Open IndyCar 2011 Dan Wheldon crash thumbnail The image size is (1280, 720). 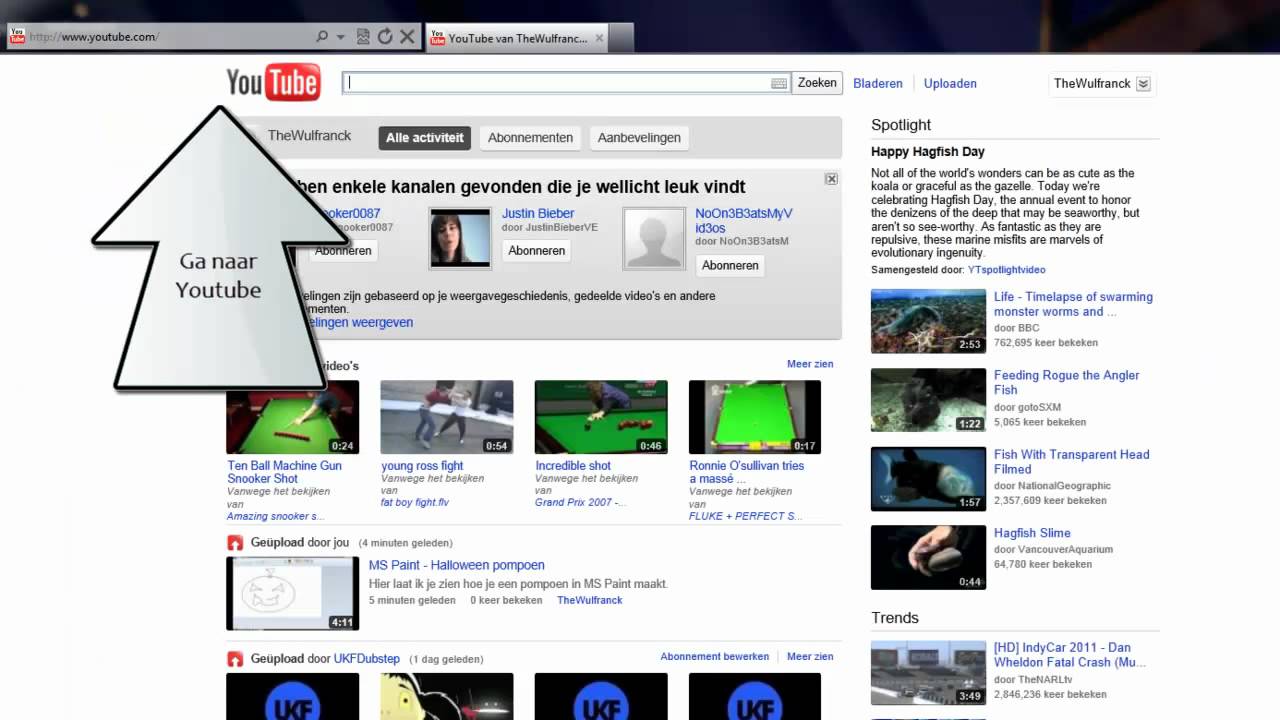click(x=928, y=672)
